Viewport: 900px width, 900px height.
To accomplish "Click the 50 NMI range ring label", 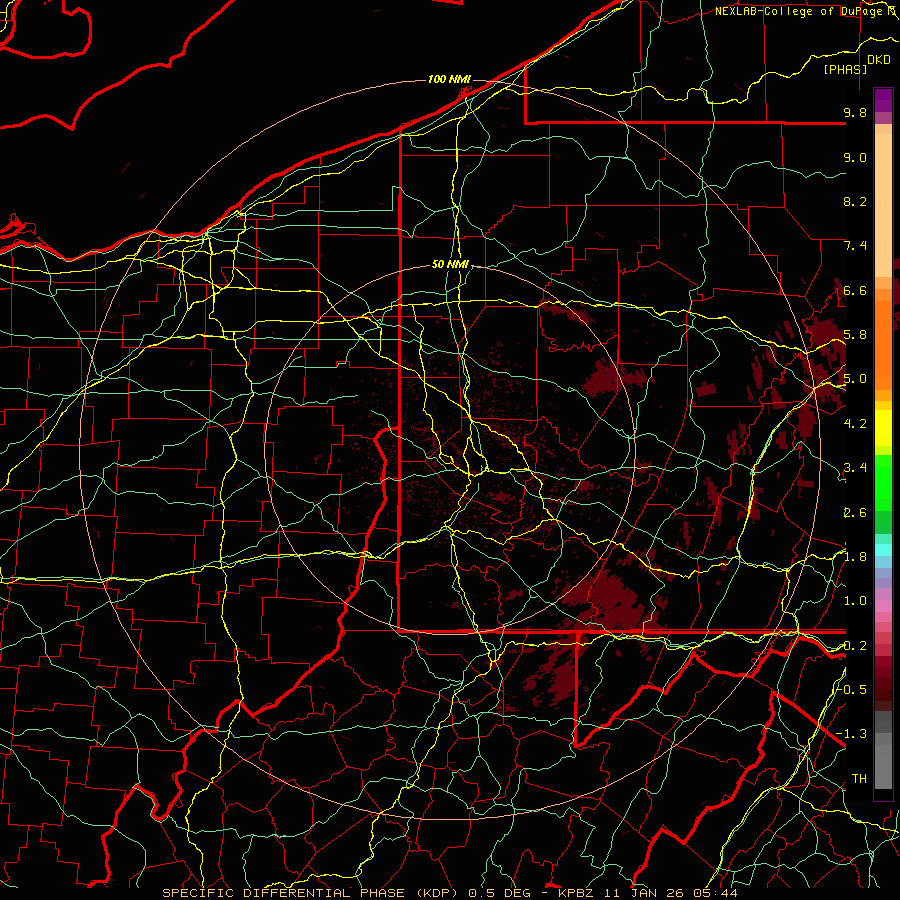I will tap(451, 265).
